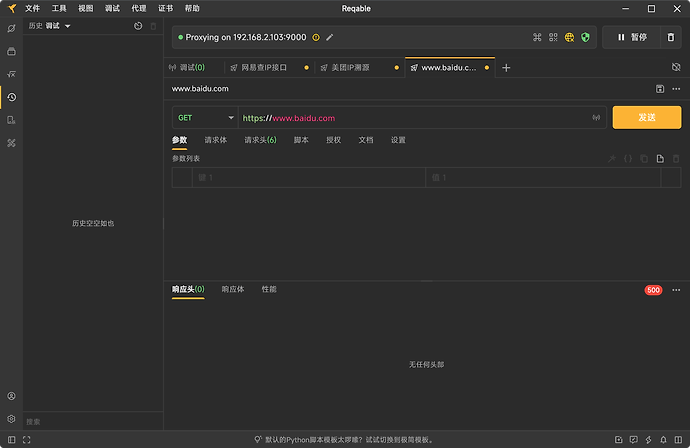Click the 键 1 parameter key field
The width and height of the screenshot is (690, 448).
pyautogui.click(x=308, y=178)
